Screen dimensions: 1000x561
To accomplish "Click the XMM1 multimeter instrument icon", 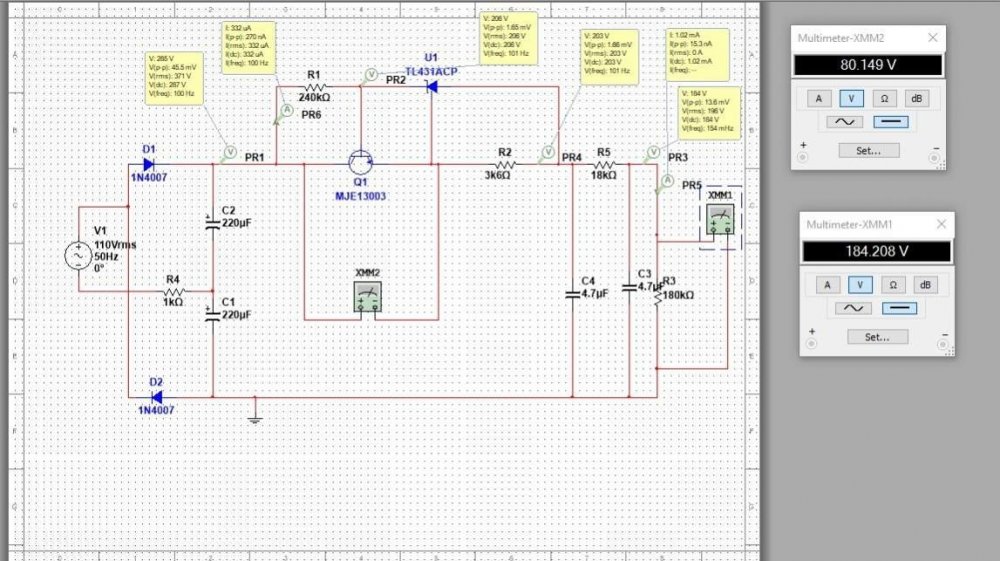I will pos(719,220).
